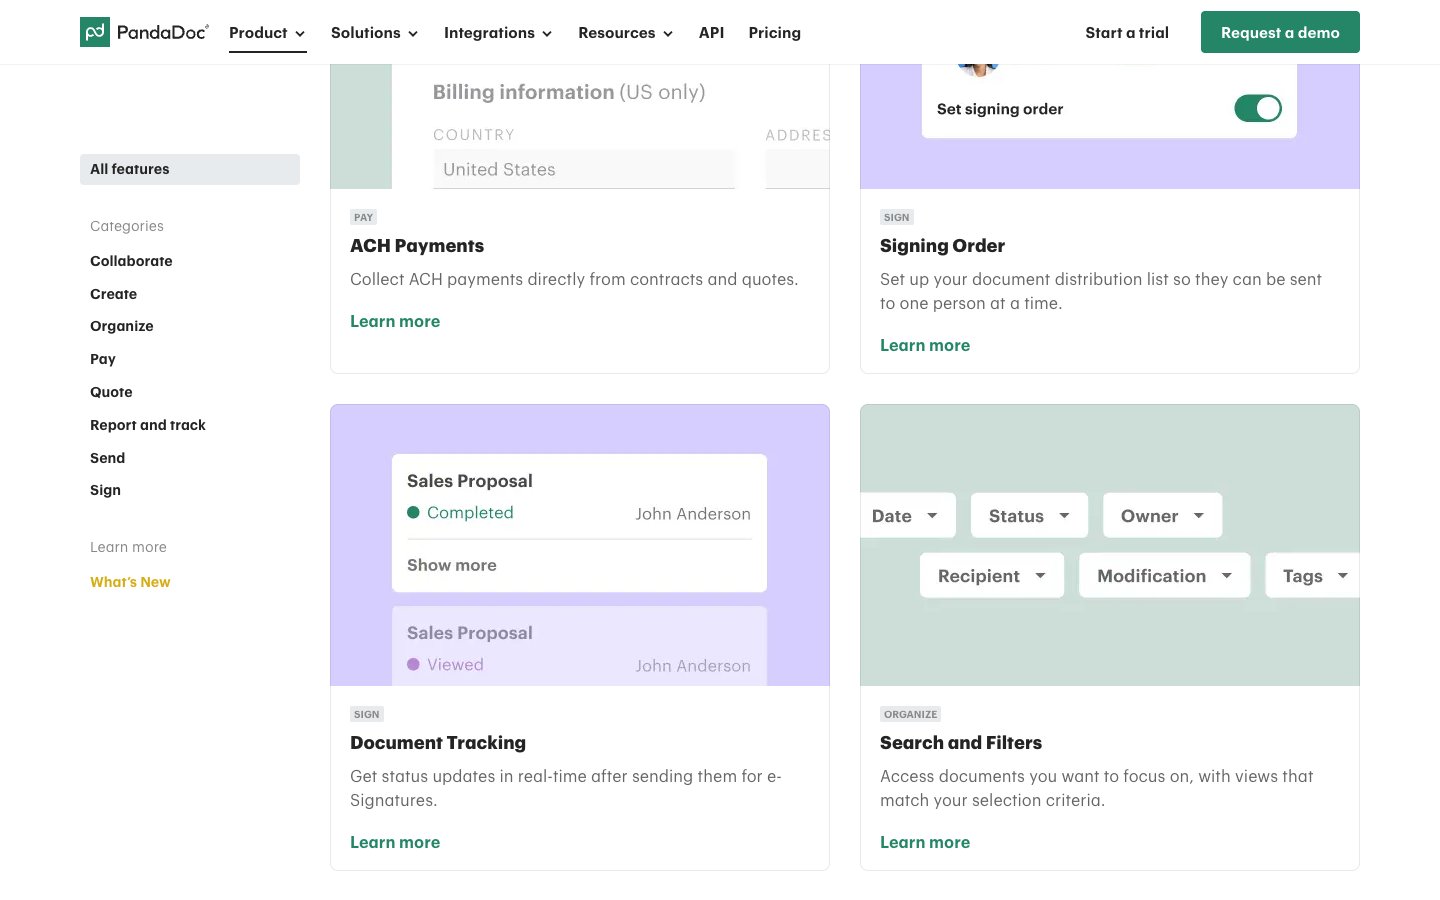1440x900 pixels.
Task: Open the Status filter dropdown
Action: pyautogui.click(x=1029, y=516)
